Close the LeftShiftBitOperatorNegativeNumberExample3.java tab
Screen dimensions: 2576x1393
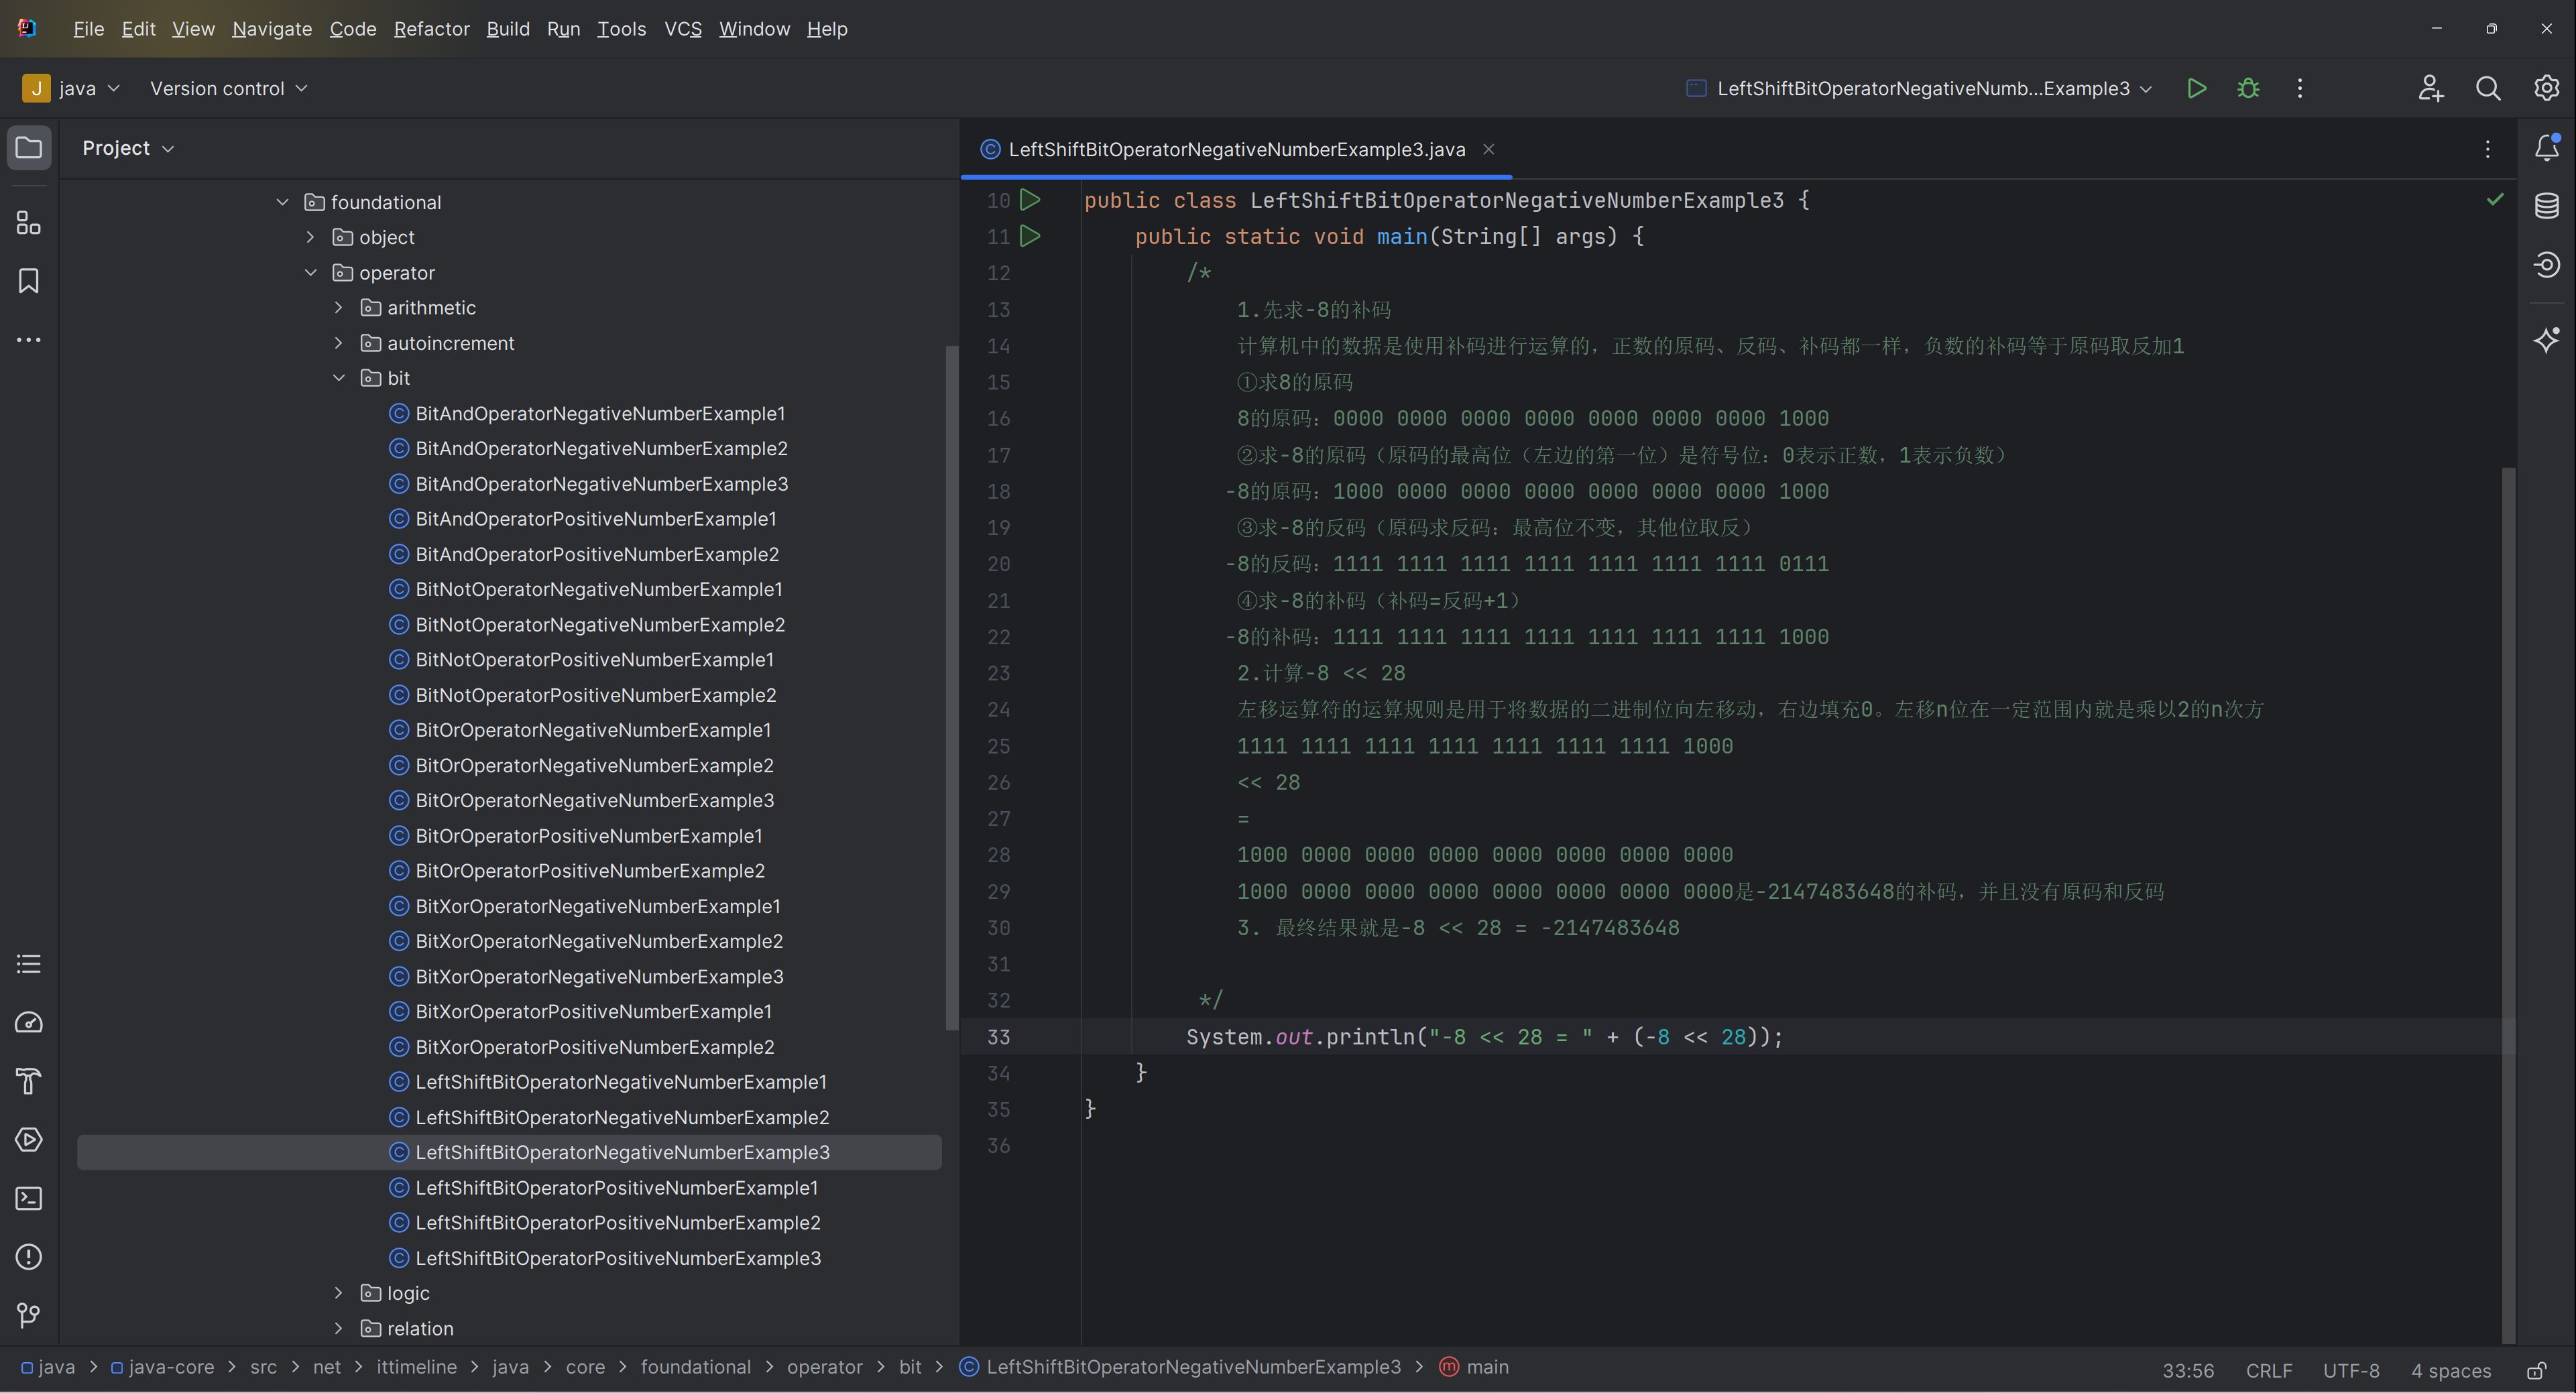[1488, 149]
